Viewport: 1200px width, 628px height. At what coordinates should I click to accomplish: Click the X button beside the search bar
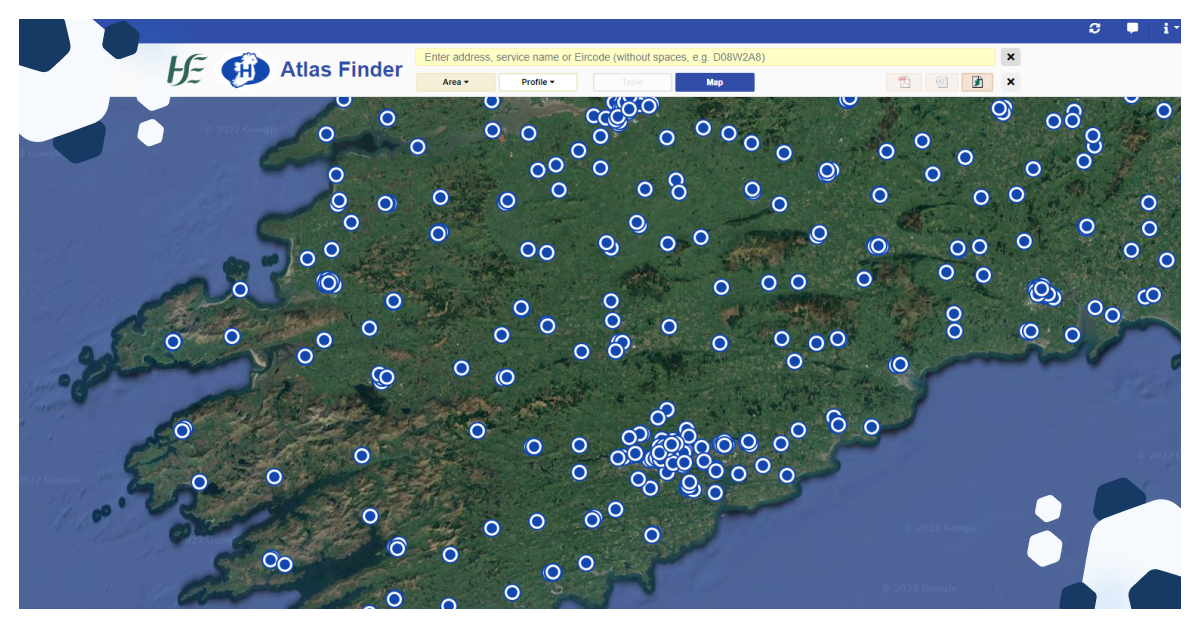[x=1010, y=57]
